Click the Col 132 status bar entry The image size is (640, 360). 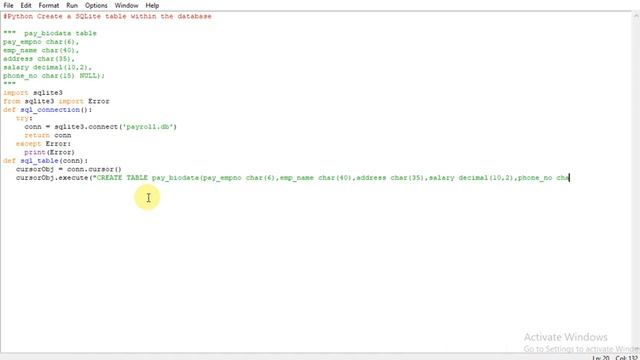click(x=626, y=358)
